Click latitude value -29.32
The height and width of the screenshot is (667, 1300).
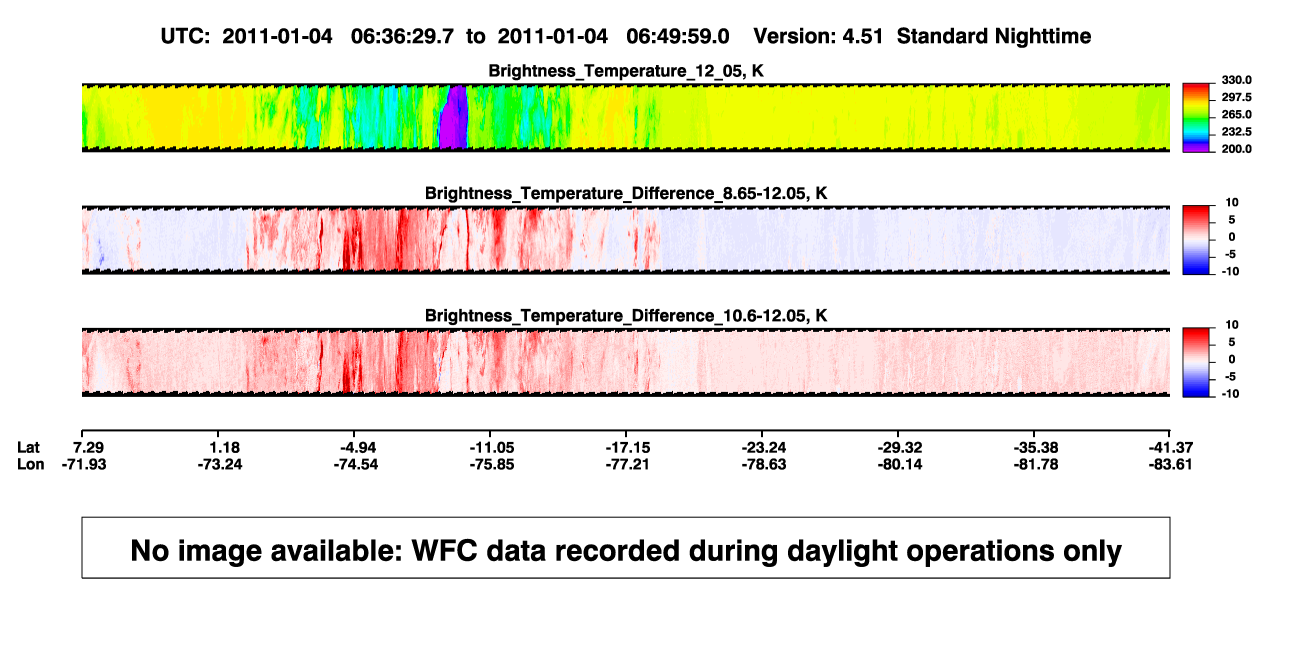(x=900, y=446)
